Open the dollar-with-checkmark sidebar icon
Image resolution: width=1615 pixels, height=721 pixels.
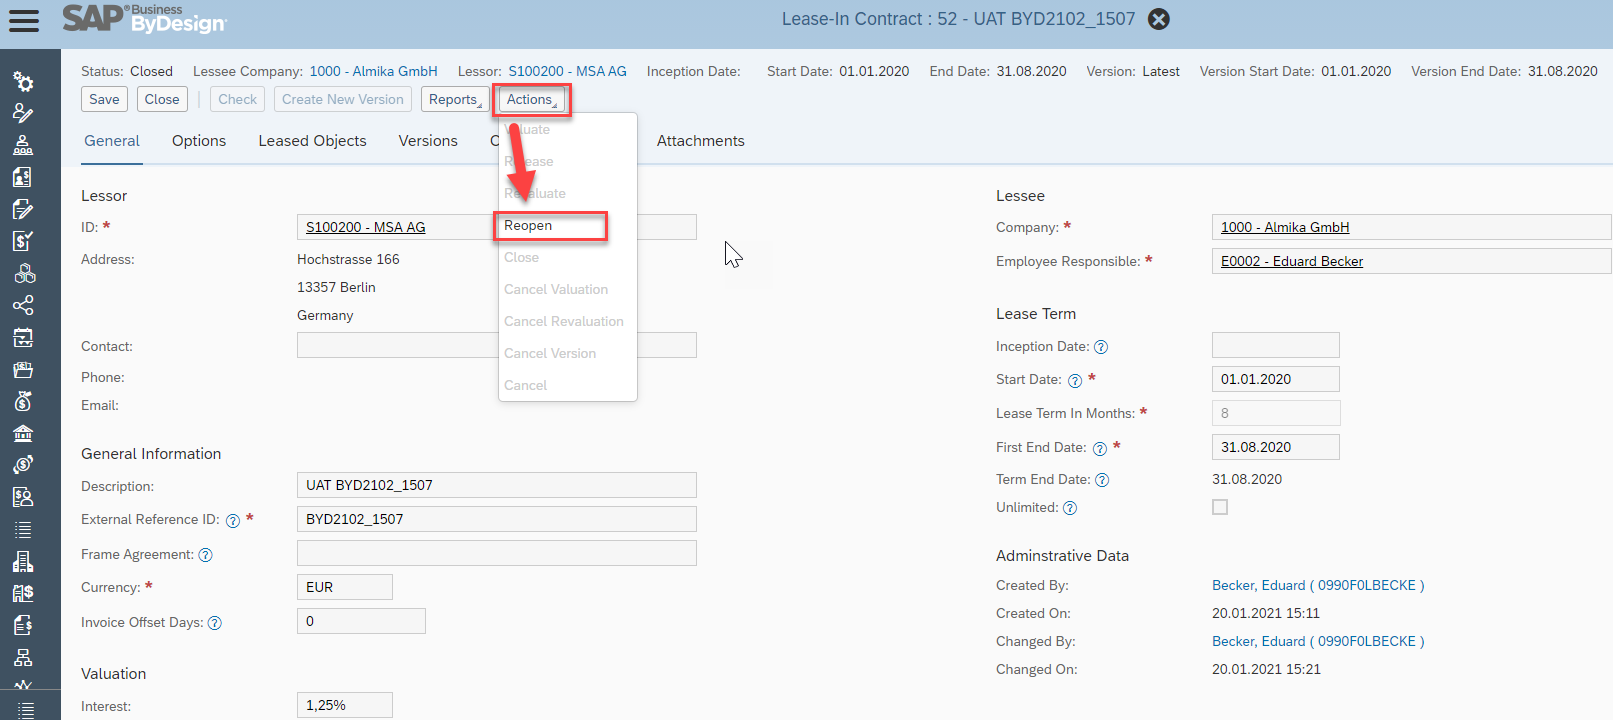(x=23, y=241)
